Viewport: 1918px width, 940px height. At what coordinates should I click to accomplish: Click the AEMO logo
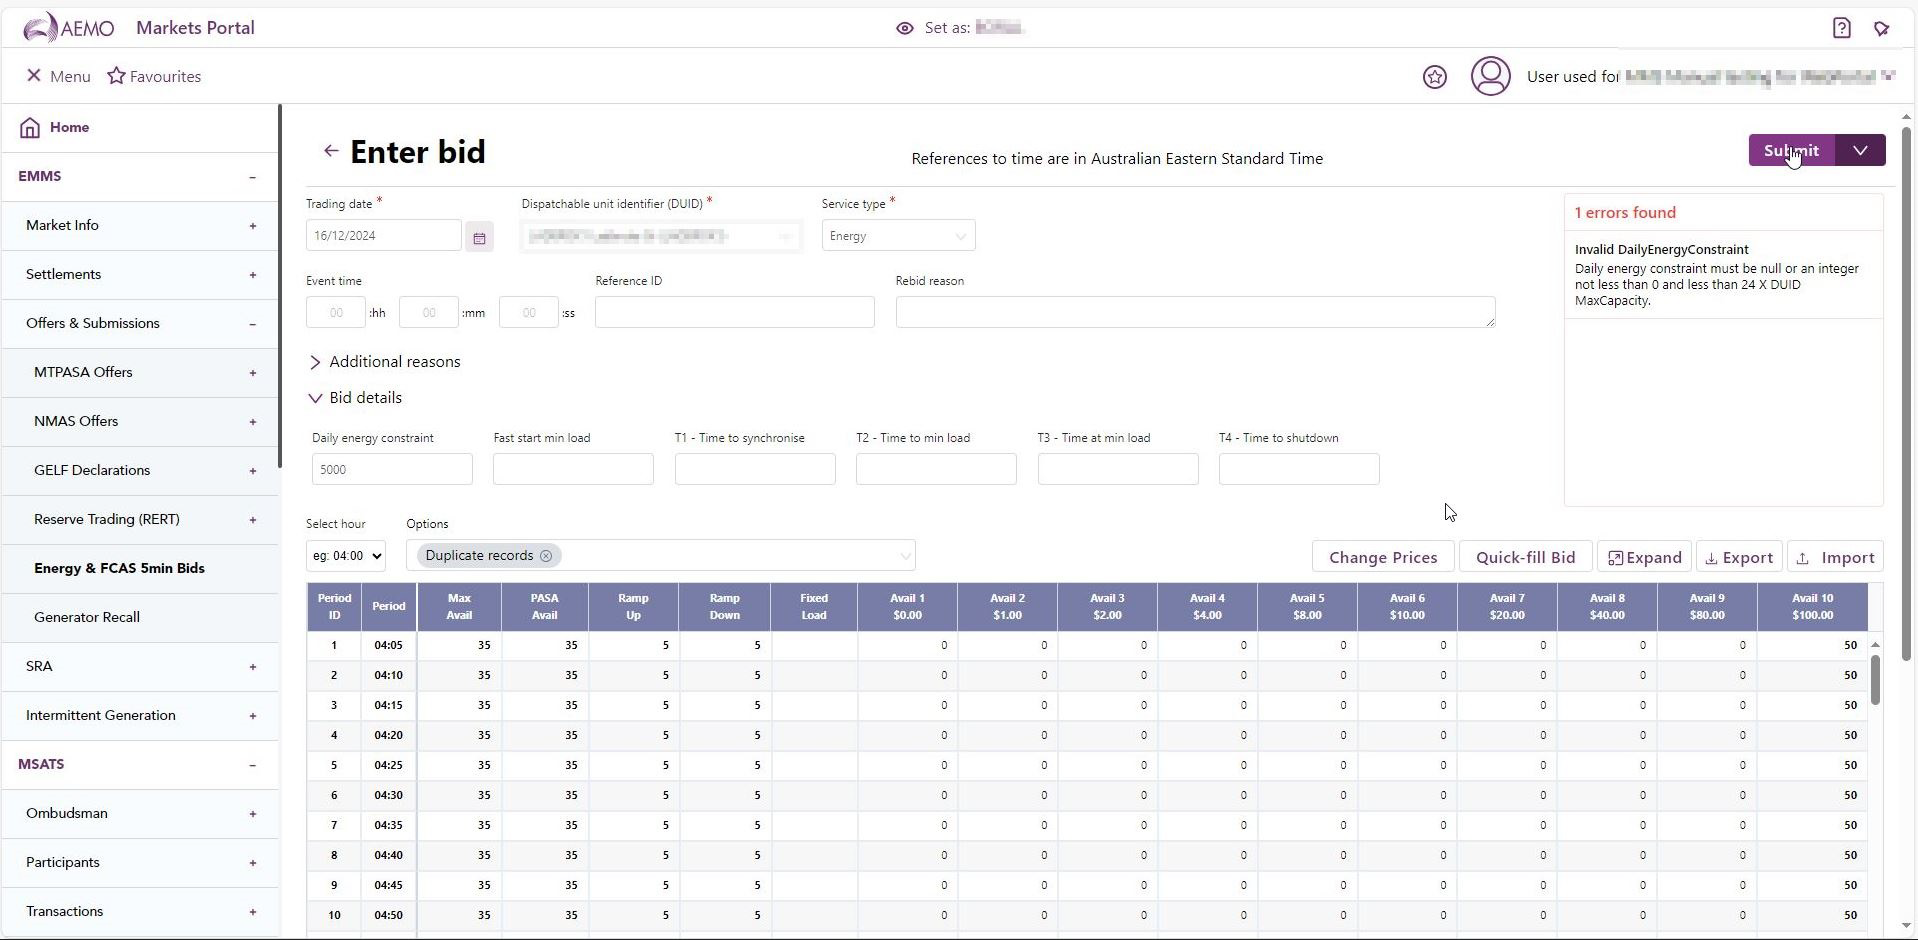(68, 28)
